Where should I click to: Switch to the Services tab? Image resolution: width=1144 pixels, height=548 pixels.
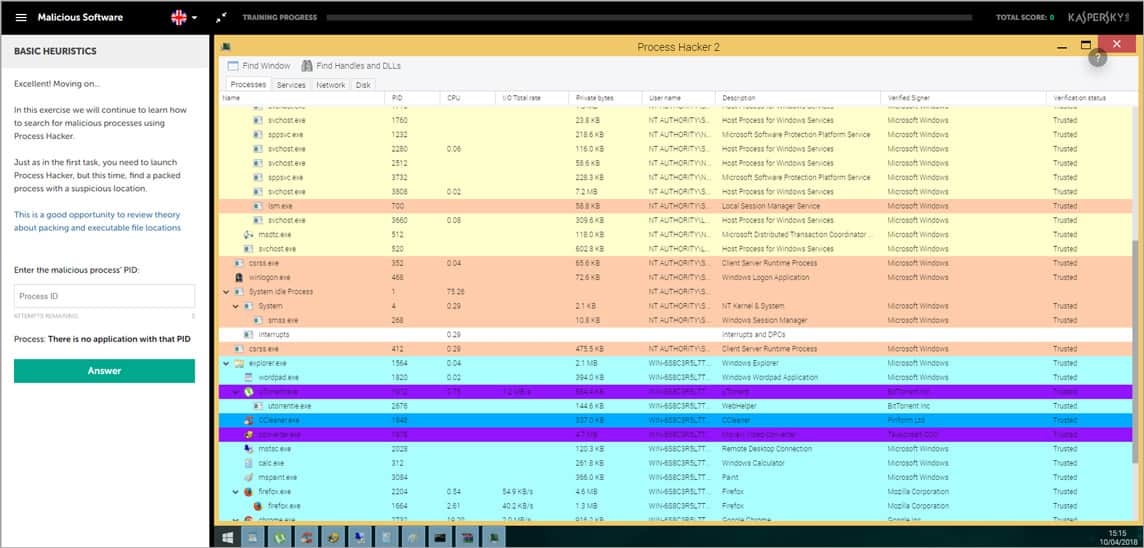[x=291, y=85]
